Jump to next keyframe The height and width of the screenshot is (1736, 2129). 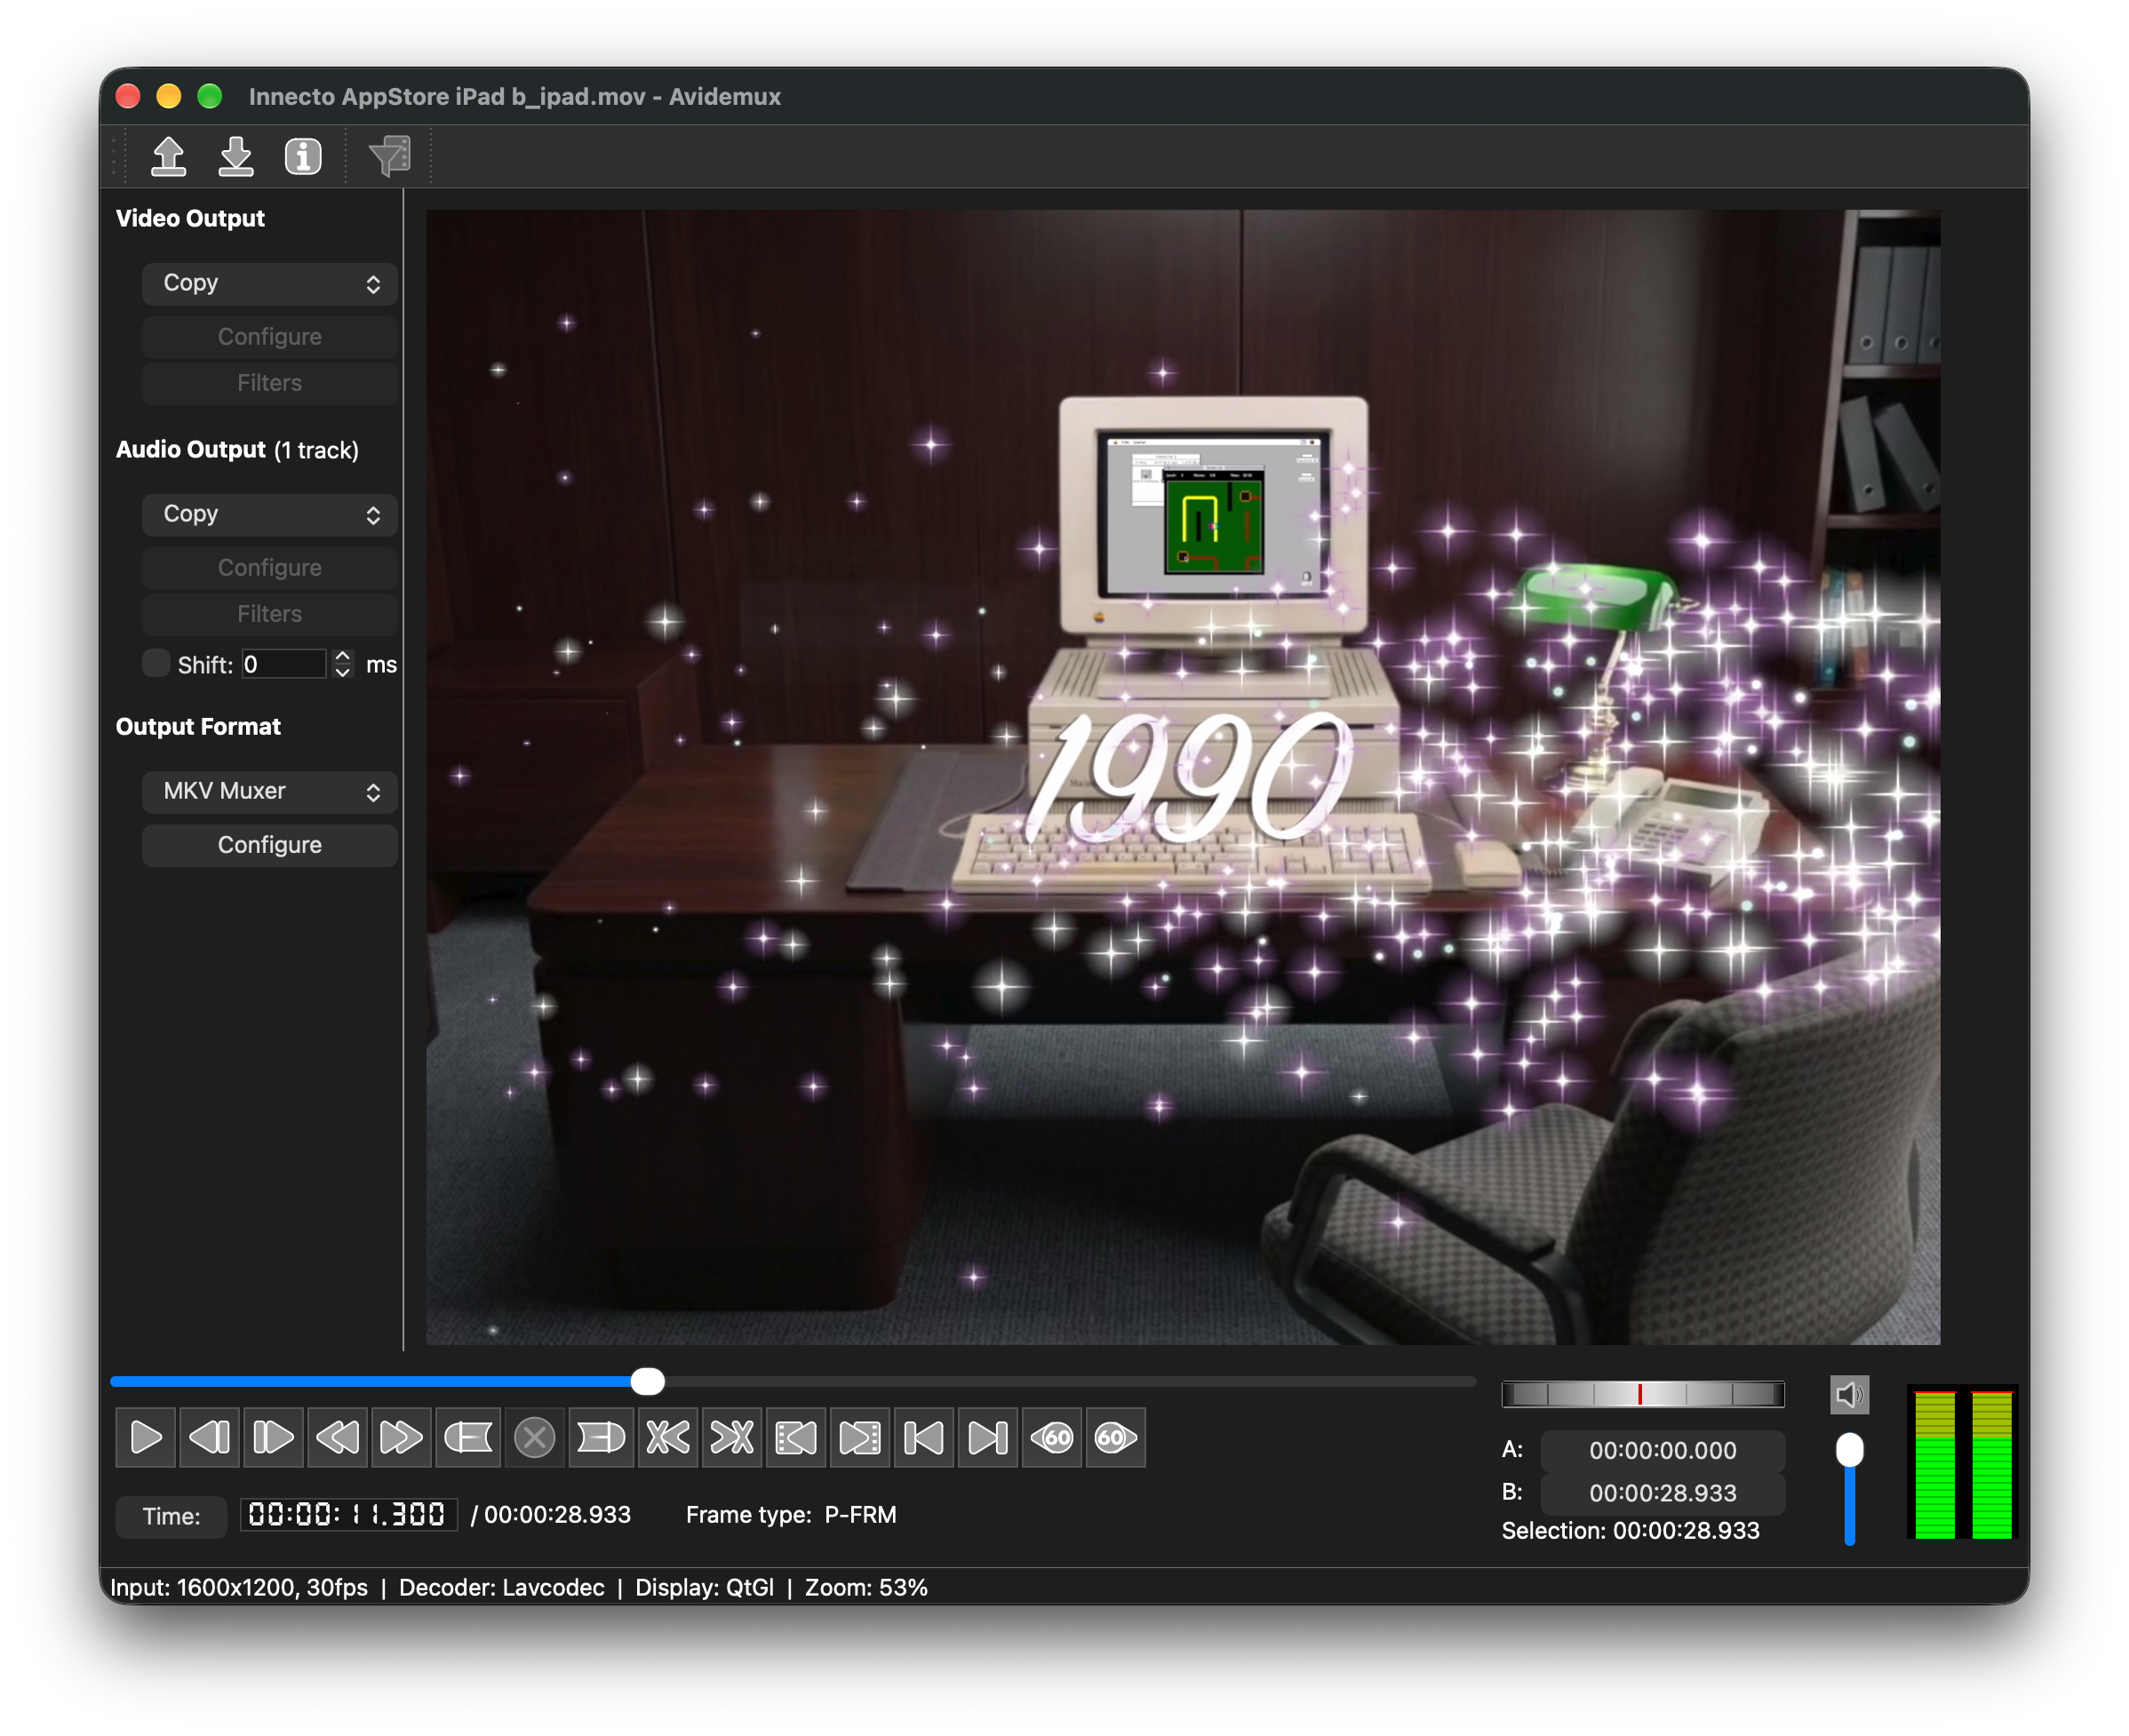(401, 1438)
